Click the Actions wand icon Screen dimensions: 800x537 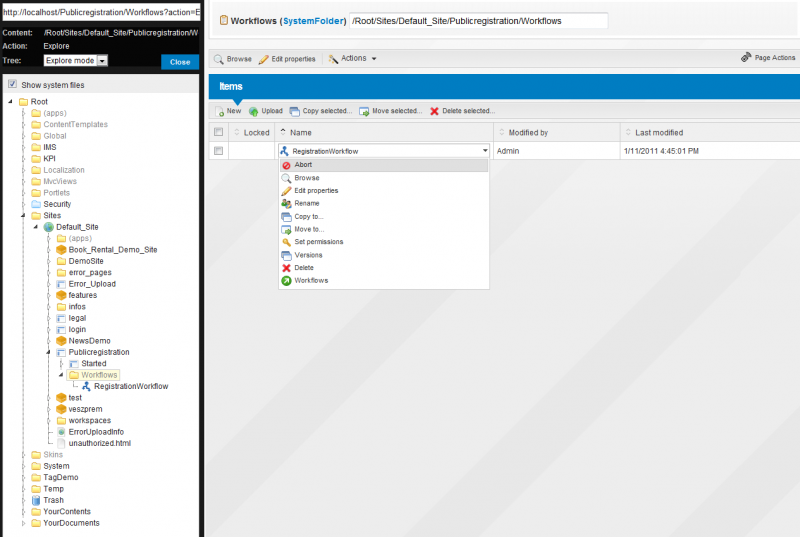pyautogui.click(x=333, y=59)
